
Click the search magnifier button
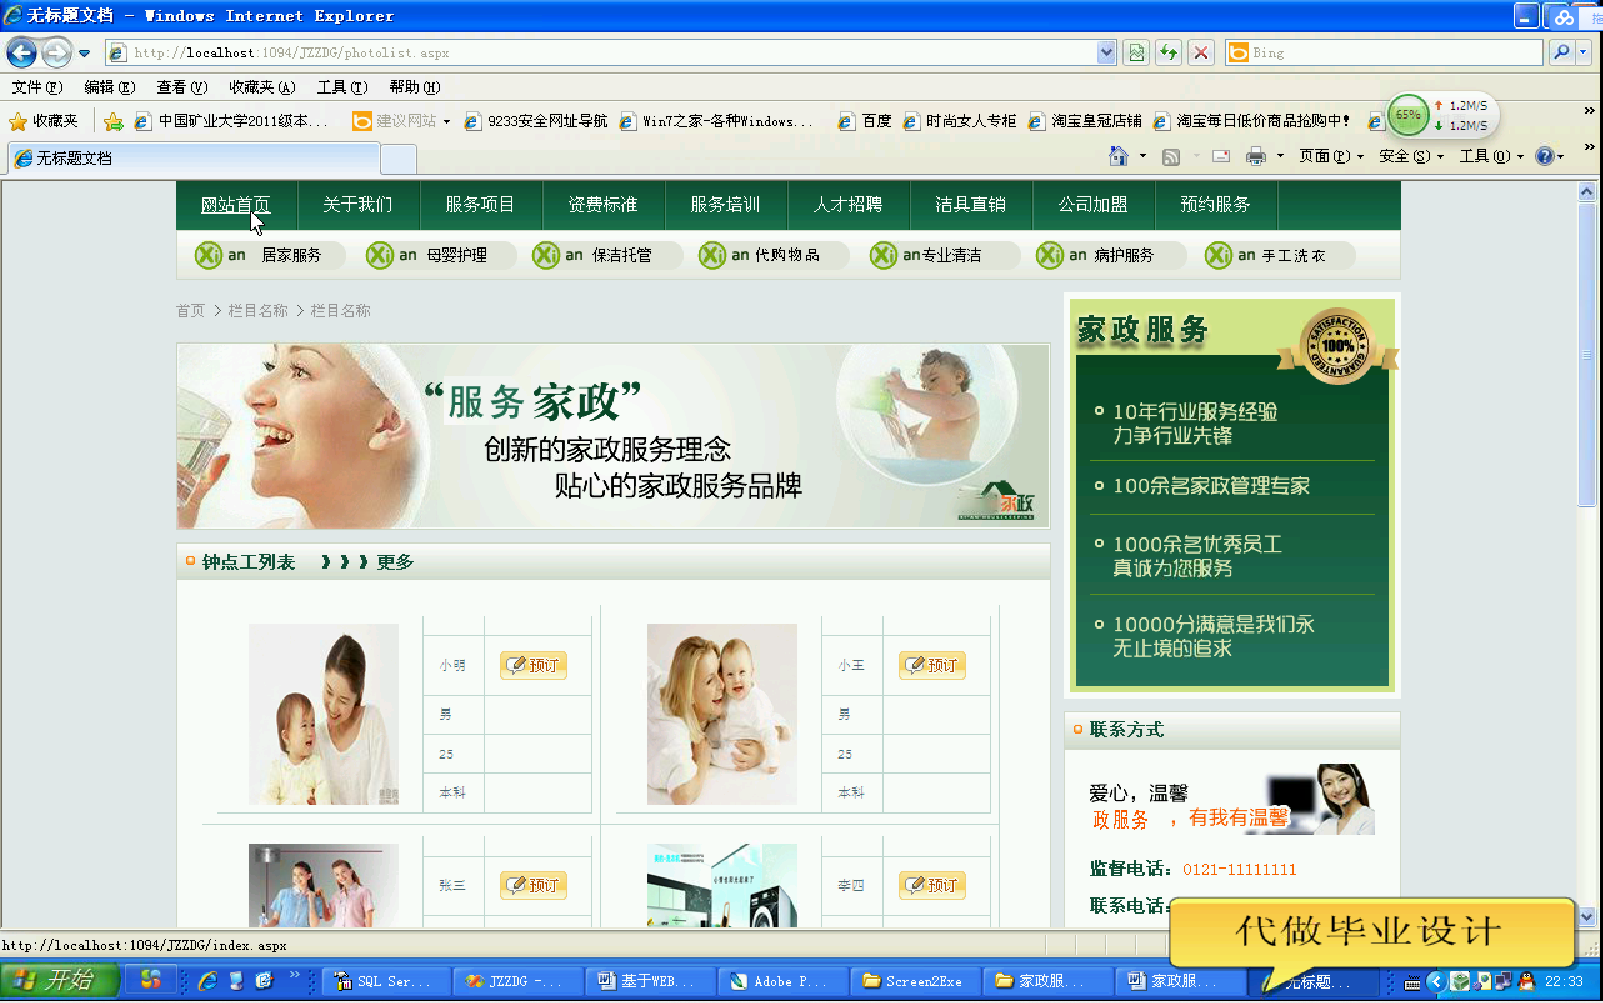click(1561, 53)
